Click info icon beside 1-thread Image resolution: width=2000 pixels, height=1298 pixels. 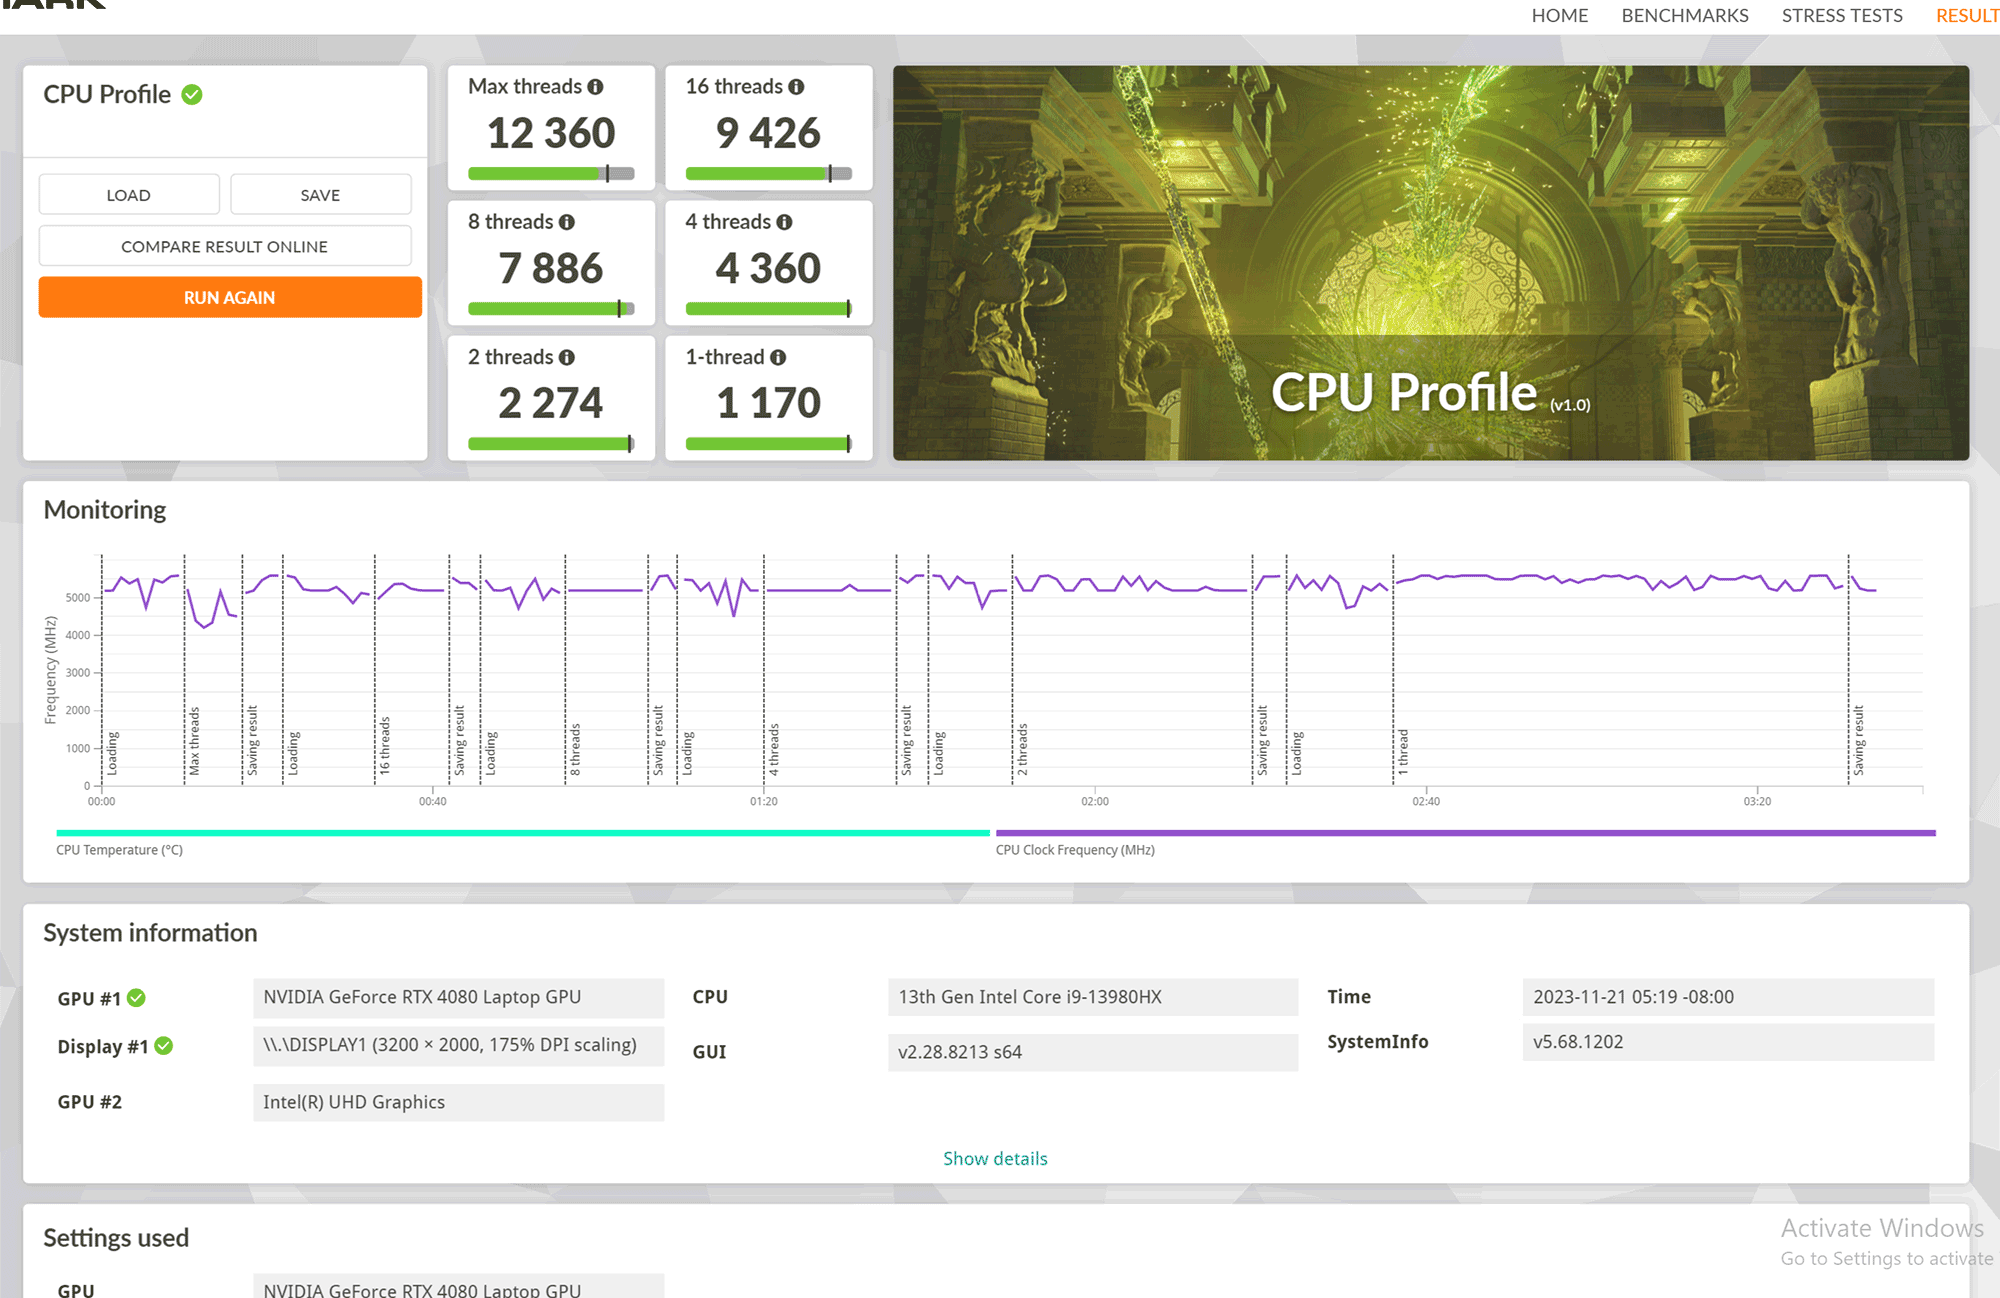(x=778, y=357)
